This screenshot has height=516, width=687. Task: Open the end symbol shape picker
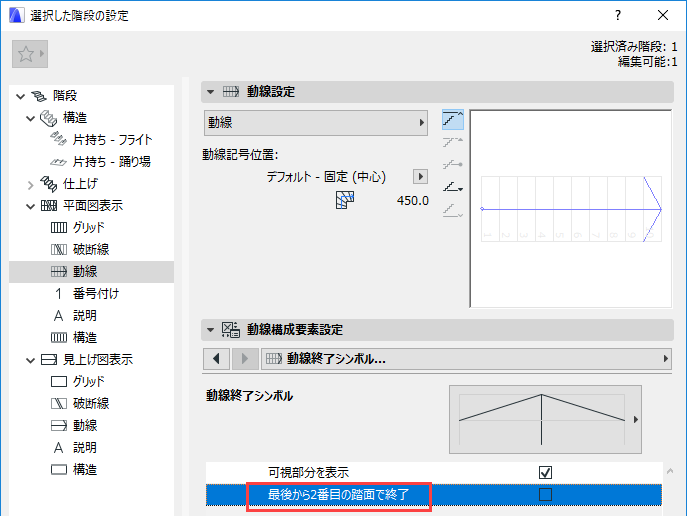tap(545, 420)
